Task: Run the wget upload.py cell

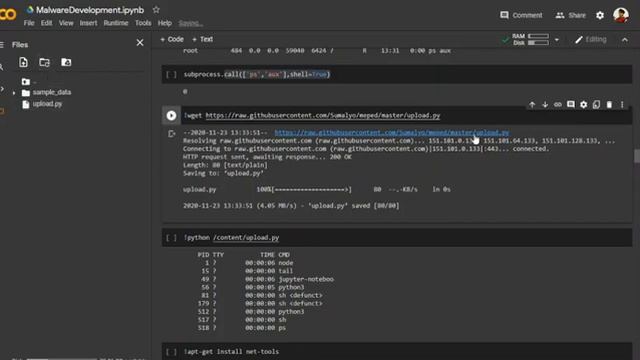Action: pos(171,116)
